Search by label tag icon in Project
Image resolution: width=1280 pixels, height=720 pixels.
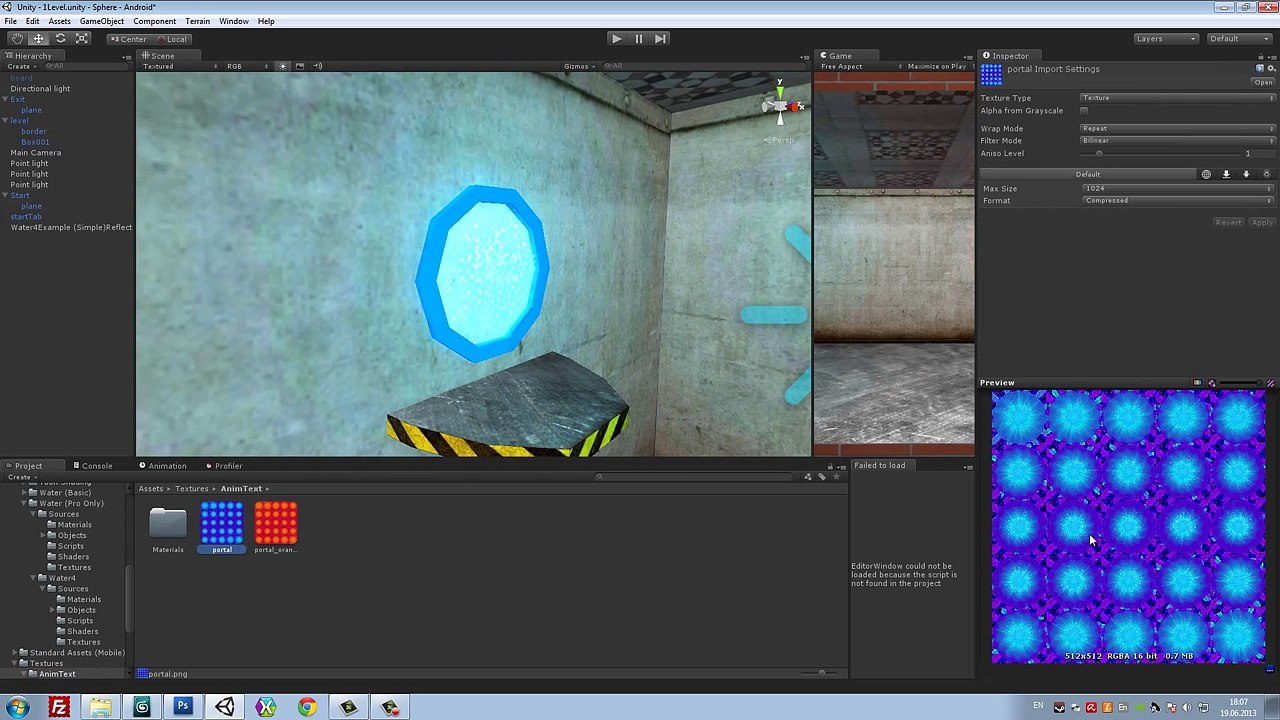(x=822, y=477)
